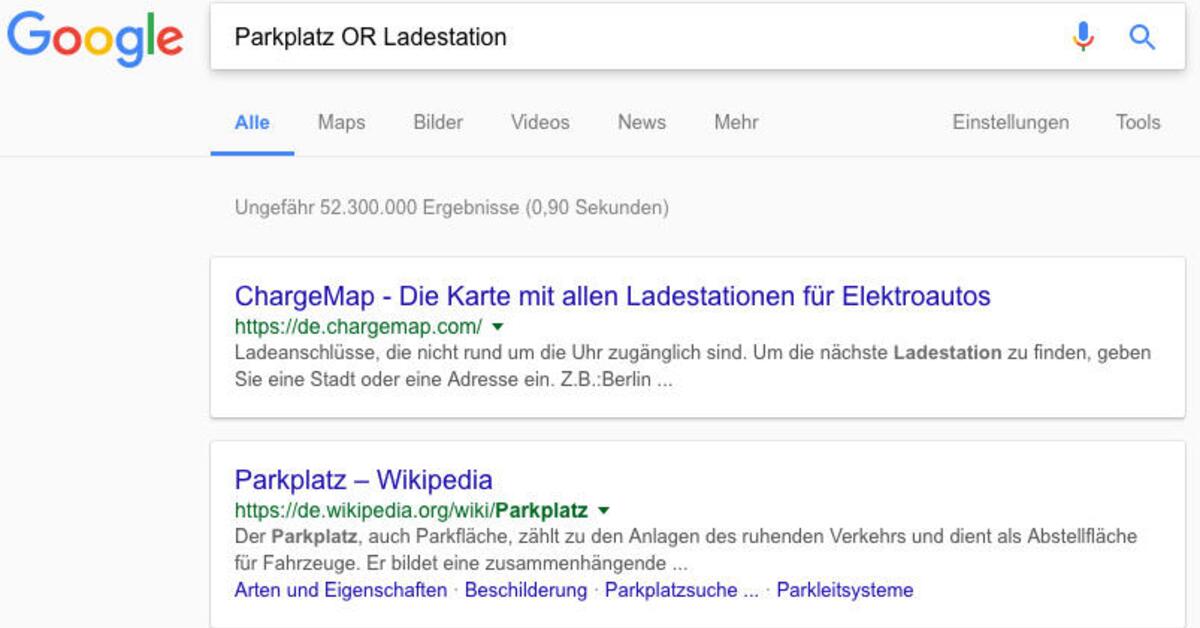Open the Parkplatzsuche sitelink
The image size is (1200, 628).
click(x=682, y=590)
